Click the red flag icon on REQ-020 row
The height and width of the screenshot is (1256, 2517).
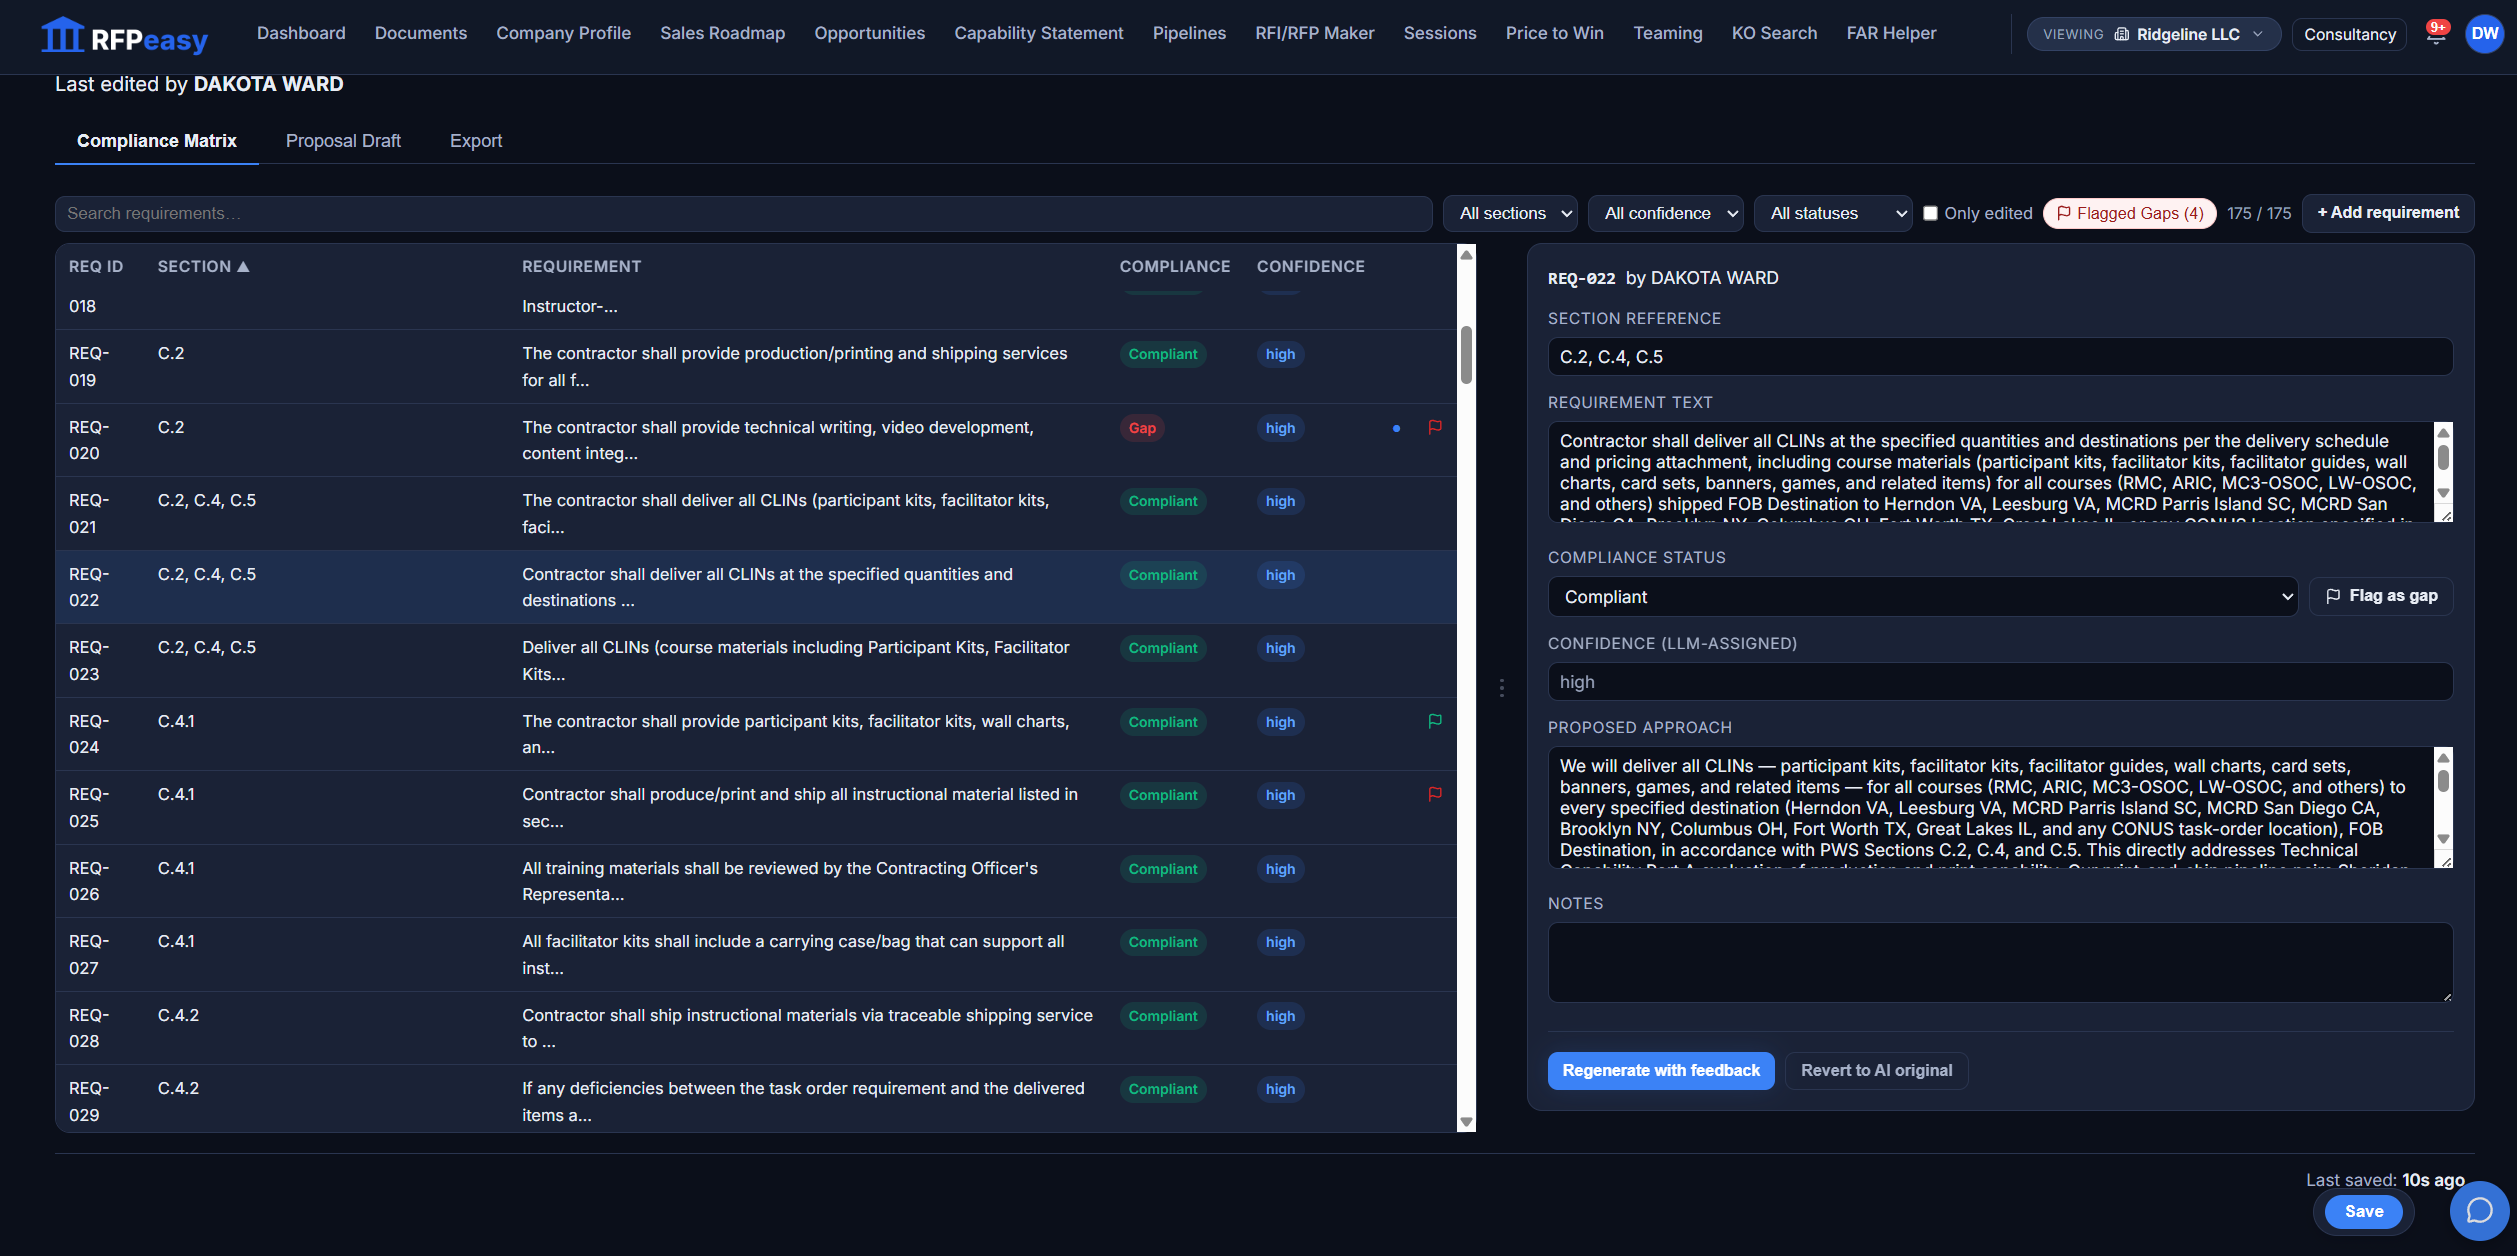coord(1435,427)
